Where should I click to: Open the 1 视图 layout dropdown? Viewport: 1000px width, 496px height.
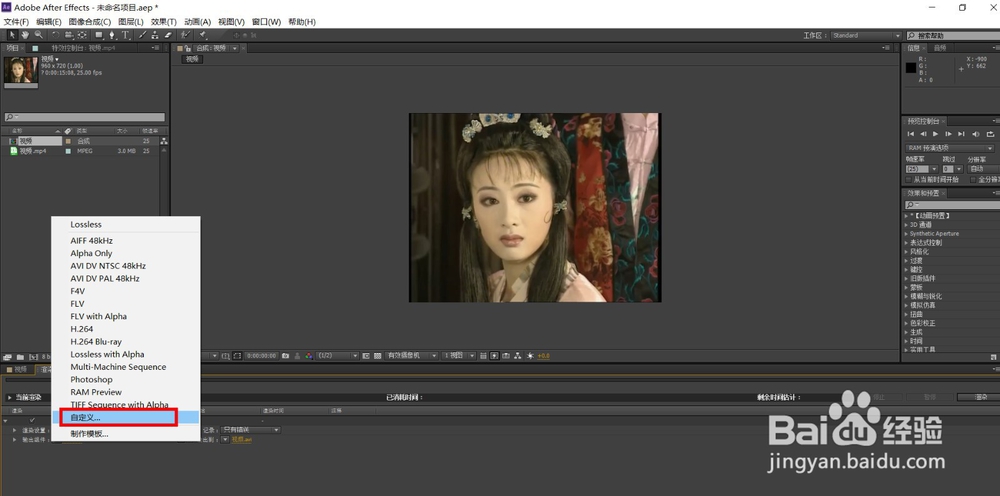(x=459, y=356)
